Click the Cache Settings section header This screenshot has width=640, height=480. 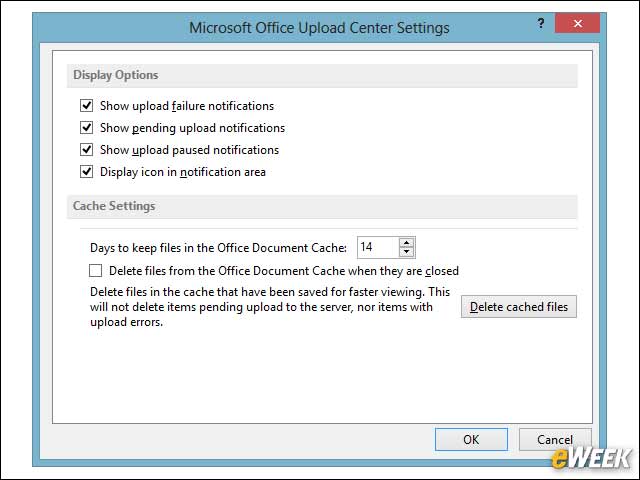pyautogui.click(x=322, y=207)
